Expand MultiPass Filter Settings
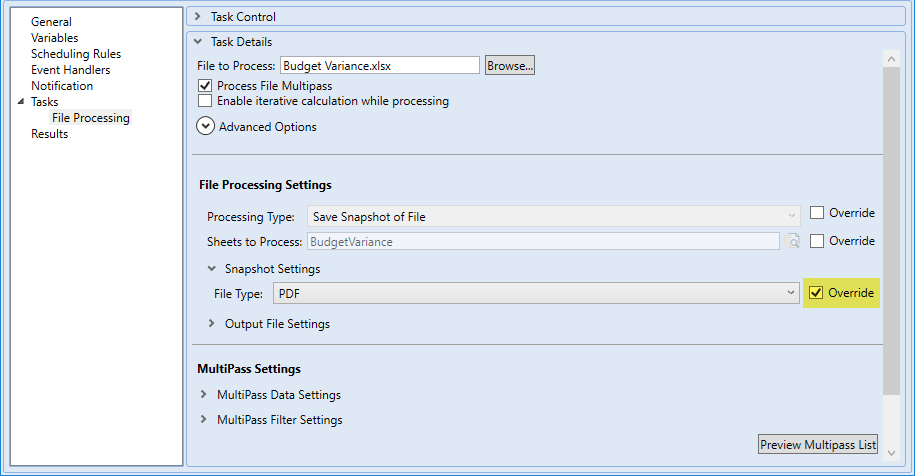This screenshot has width=915, height=476. [x=204, y=420]
